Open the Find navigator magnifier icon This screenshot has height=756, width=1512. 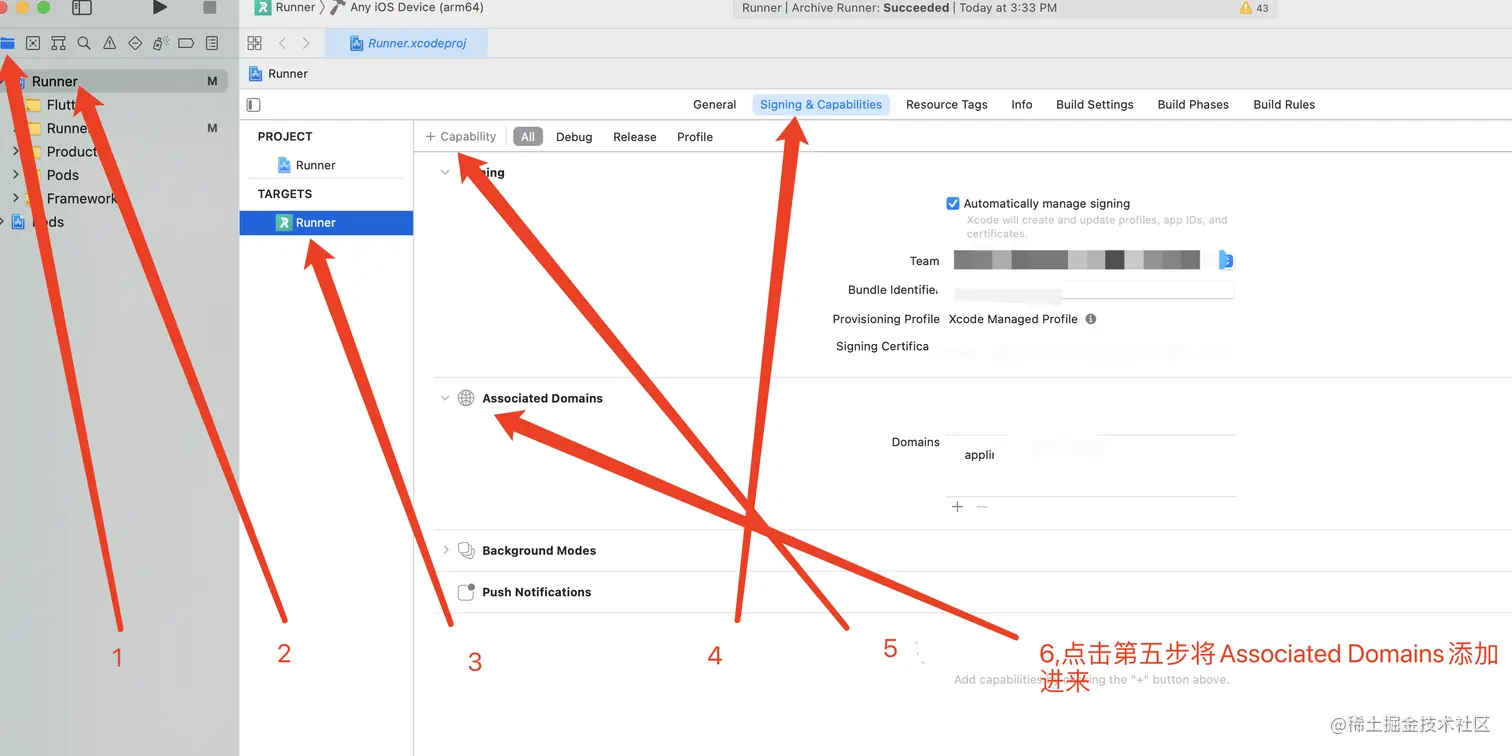[84, 43]
